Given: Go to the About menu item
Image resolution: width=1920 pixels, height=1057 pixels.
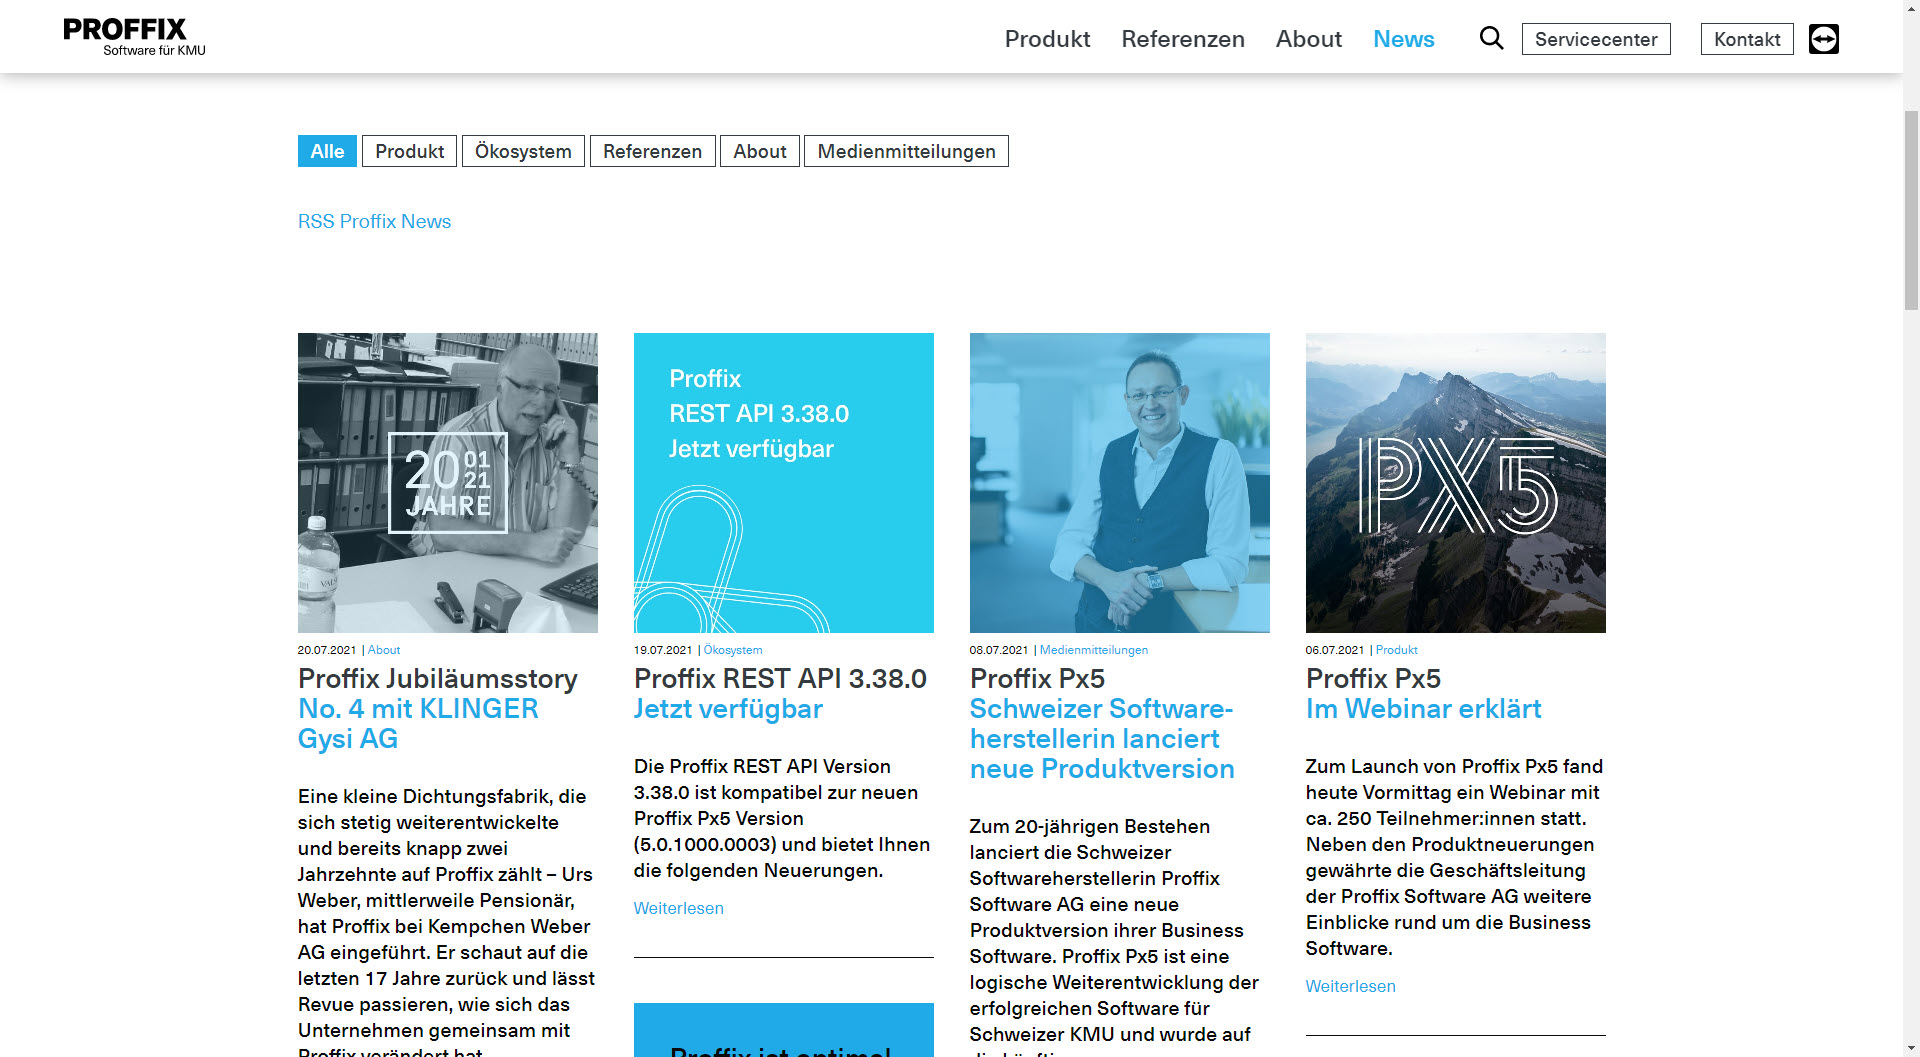Looking at the screenshot, I should pyautogui.click(x=1308, y=39).
